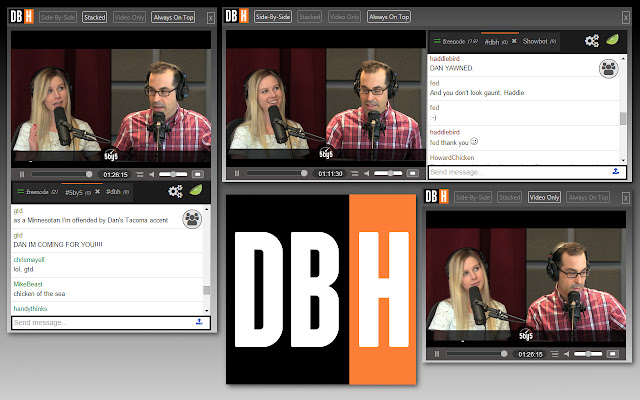Click DBH logo in Video Only window header
Image resolution: width=640 pixels, height=400 pixels.
click(437, 196)
